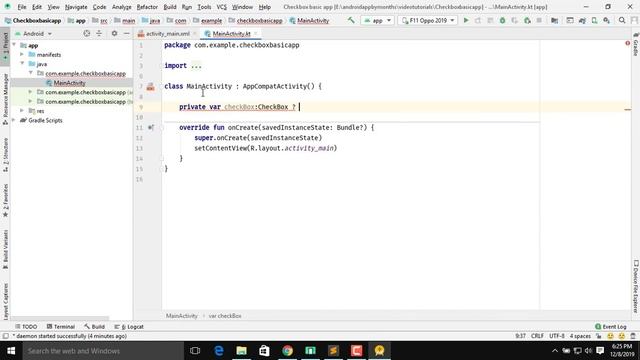Open Search Everywhere magnifier icon
Viewport: 640px width, 360px height.
pos(622,20)
